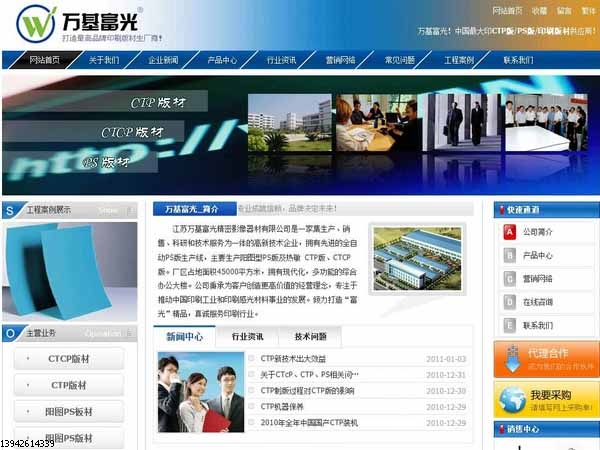Open 联系我们 in the navigation bar
600x450 pixels.
(518, 60)
